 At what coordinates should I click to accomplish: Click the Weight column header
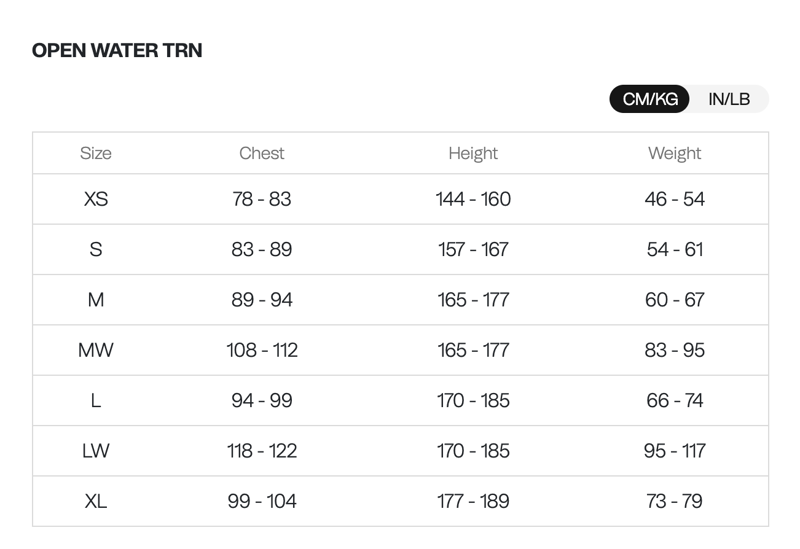675,153
